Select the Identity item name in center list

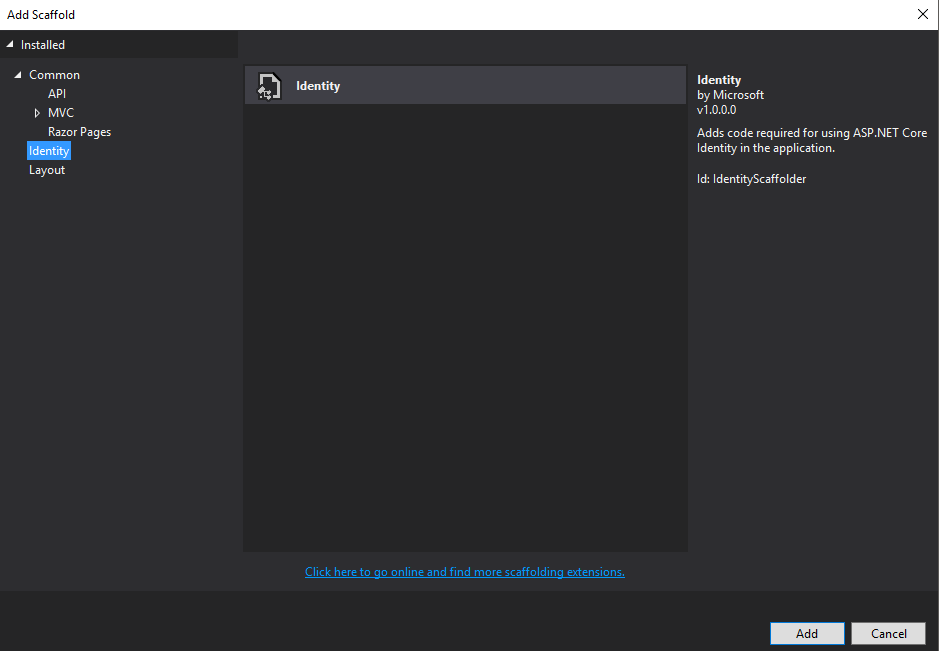[x=318, y=86]
